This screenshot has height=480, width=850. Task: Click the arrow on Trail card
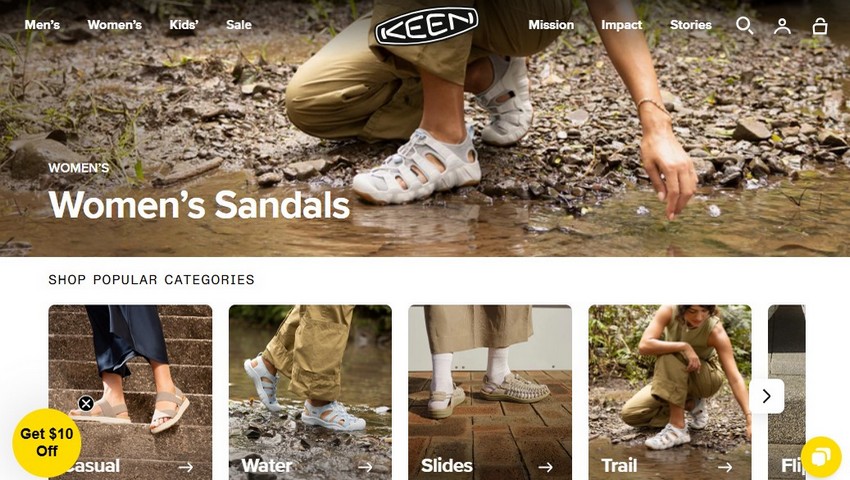tap(725, 466)
